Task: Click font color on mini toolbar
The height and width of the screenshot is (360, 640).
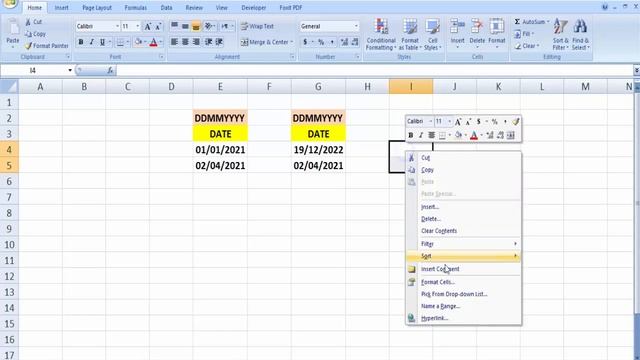Action: click(x=474, y=135)
